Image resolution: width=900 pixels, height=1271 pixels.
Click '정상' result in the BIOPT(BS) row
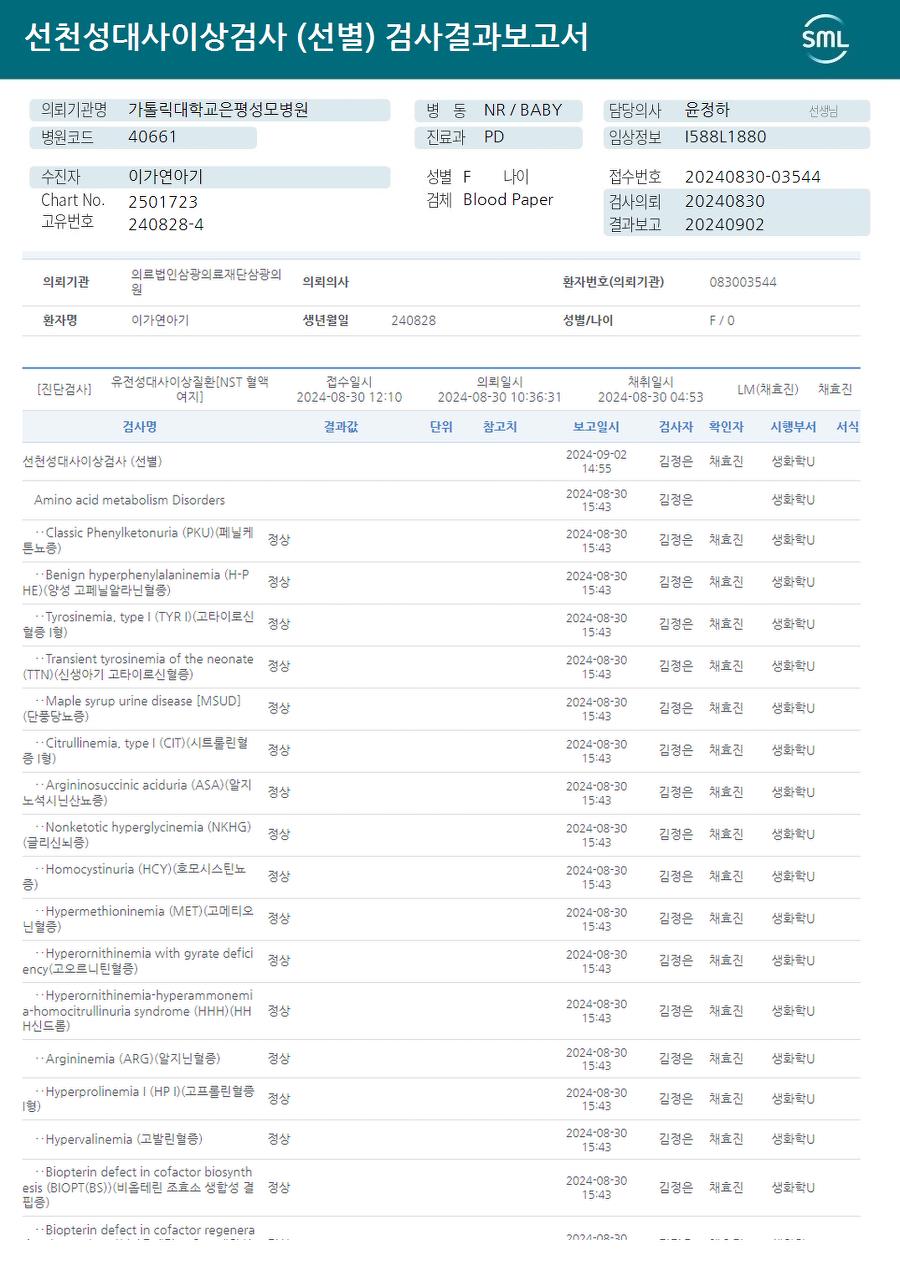pyautogui.click(x=279, y=1187)
